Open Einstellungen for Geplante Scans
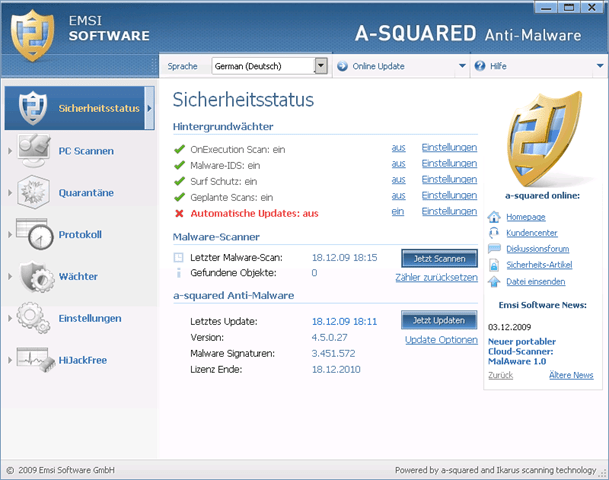The height and width of the screenshot is (480, 609). (449, 195)
